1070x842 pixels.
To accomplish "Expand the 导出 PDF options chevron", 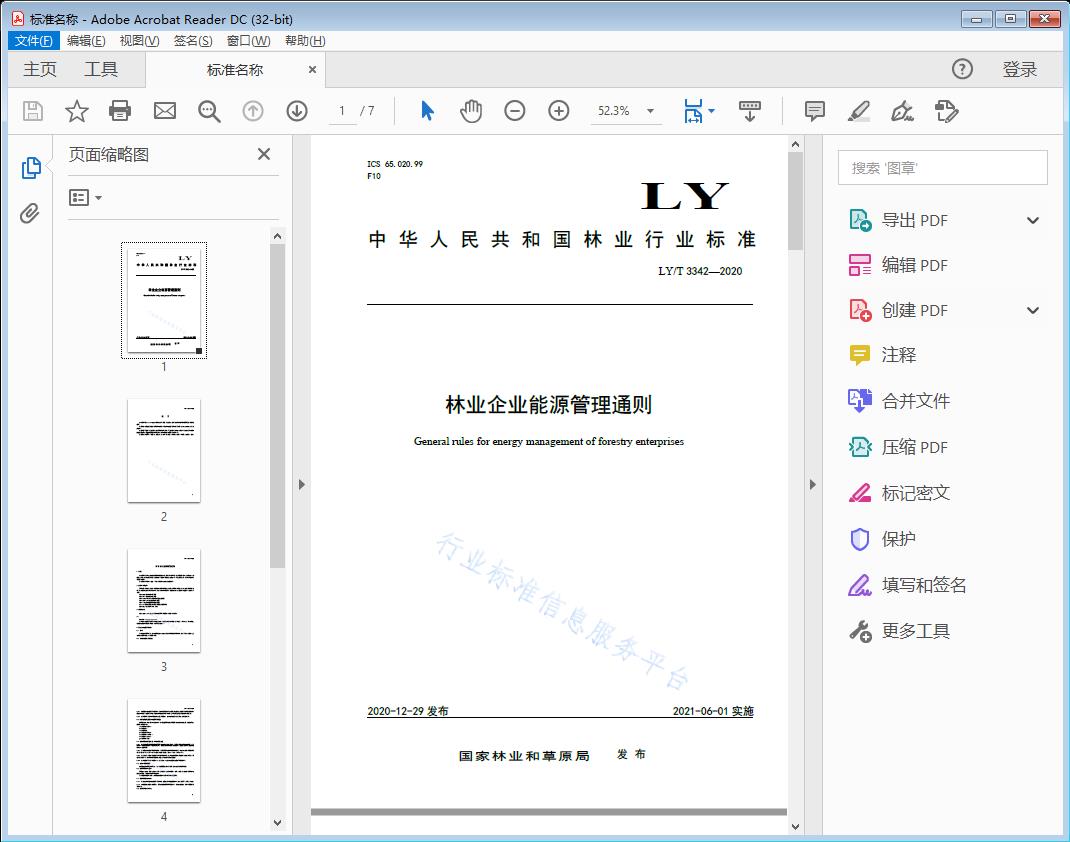I will [1032, 219].
